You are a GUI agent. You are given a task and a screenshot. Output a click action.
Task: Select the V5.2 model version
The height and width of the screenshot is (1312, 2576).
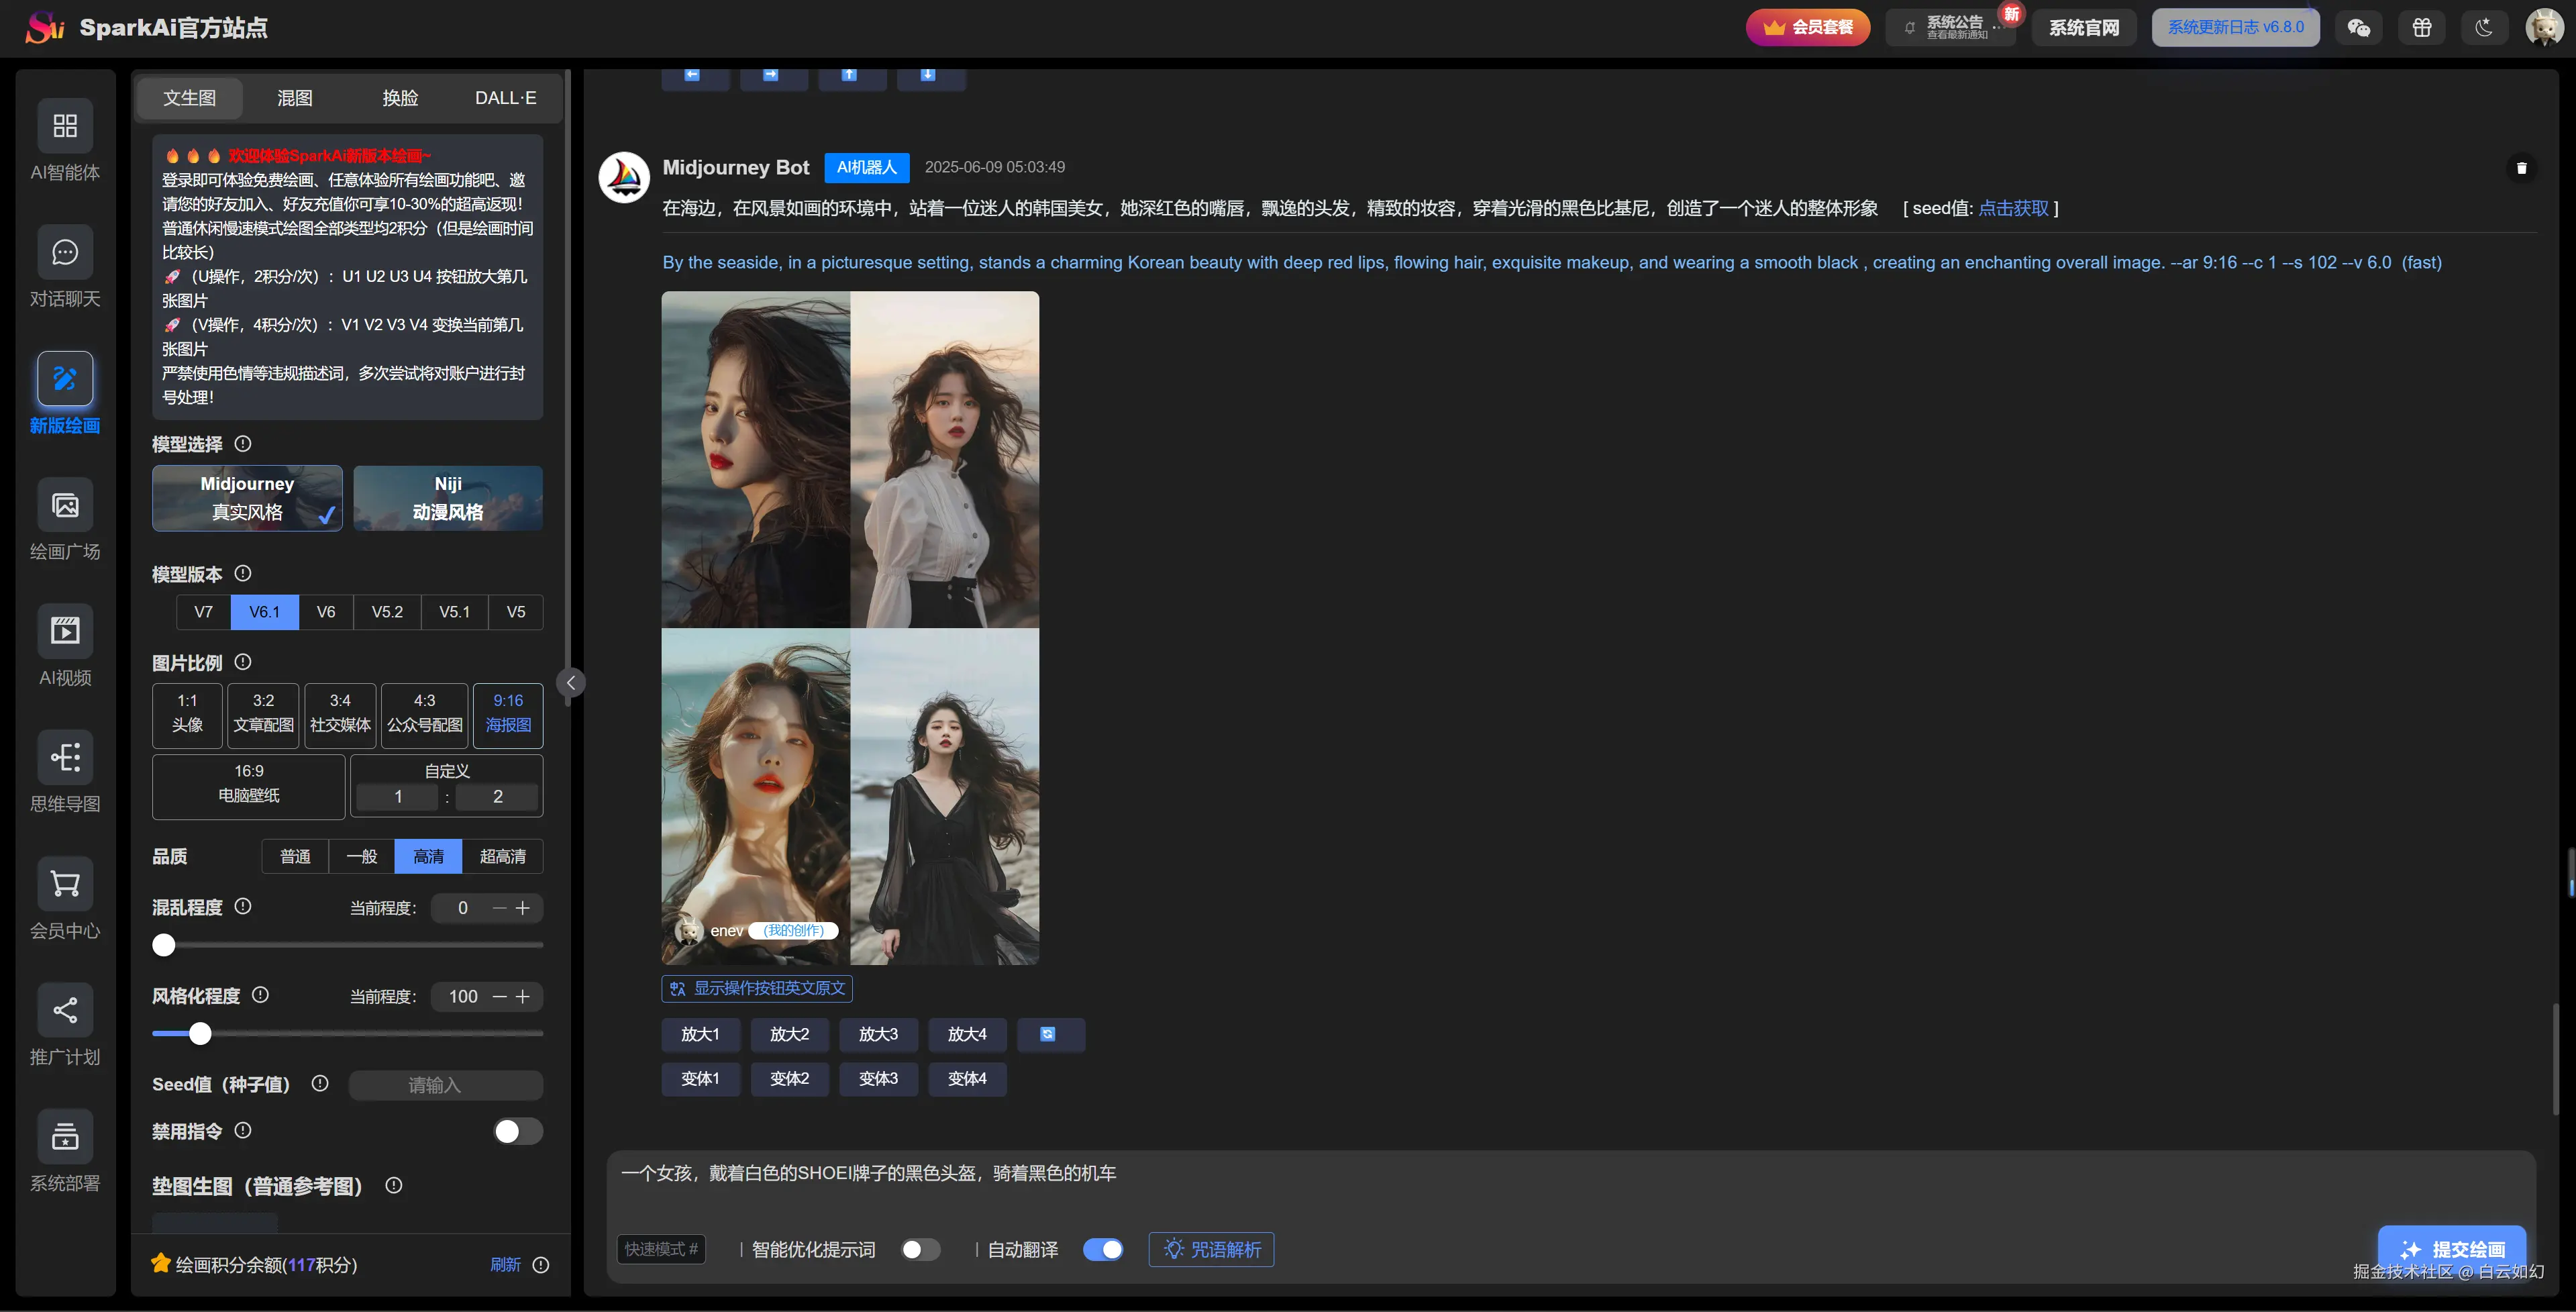point(387,611)
